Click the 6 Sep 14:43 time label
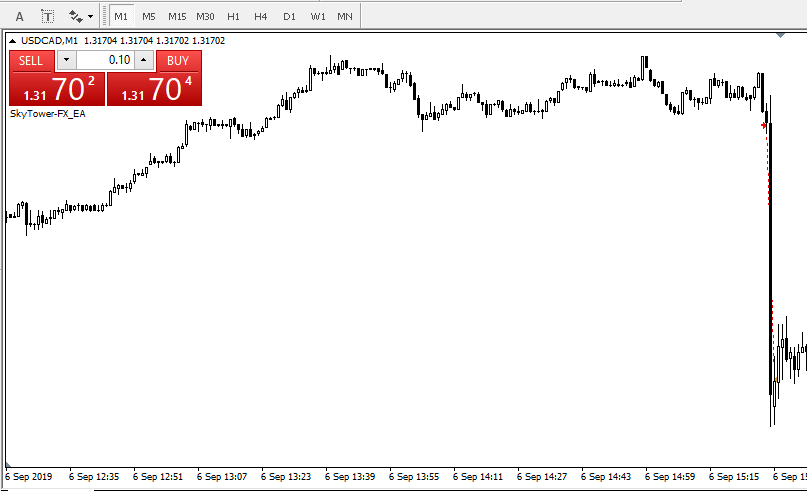This screenshot has height=491, width=807. pyautogui.click(x=606, y=477)
